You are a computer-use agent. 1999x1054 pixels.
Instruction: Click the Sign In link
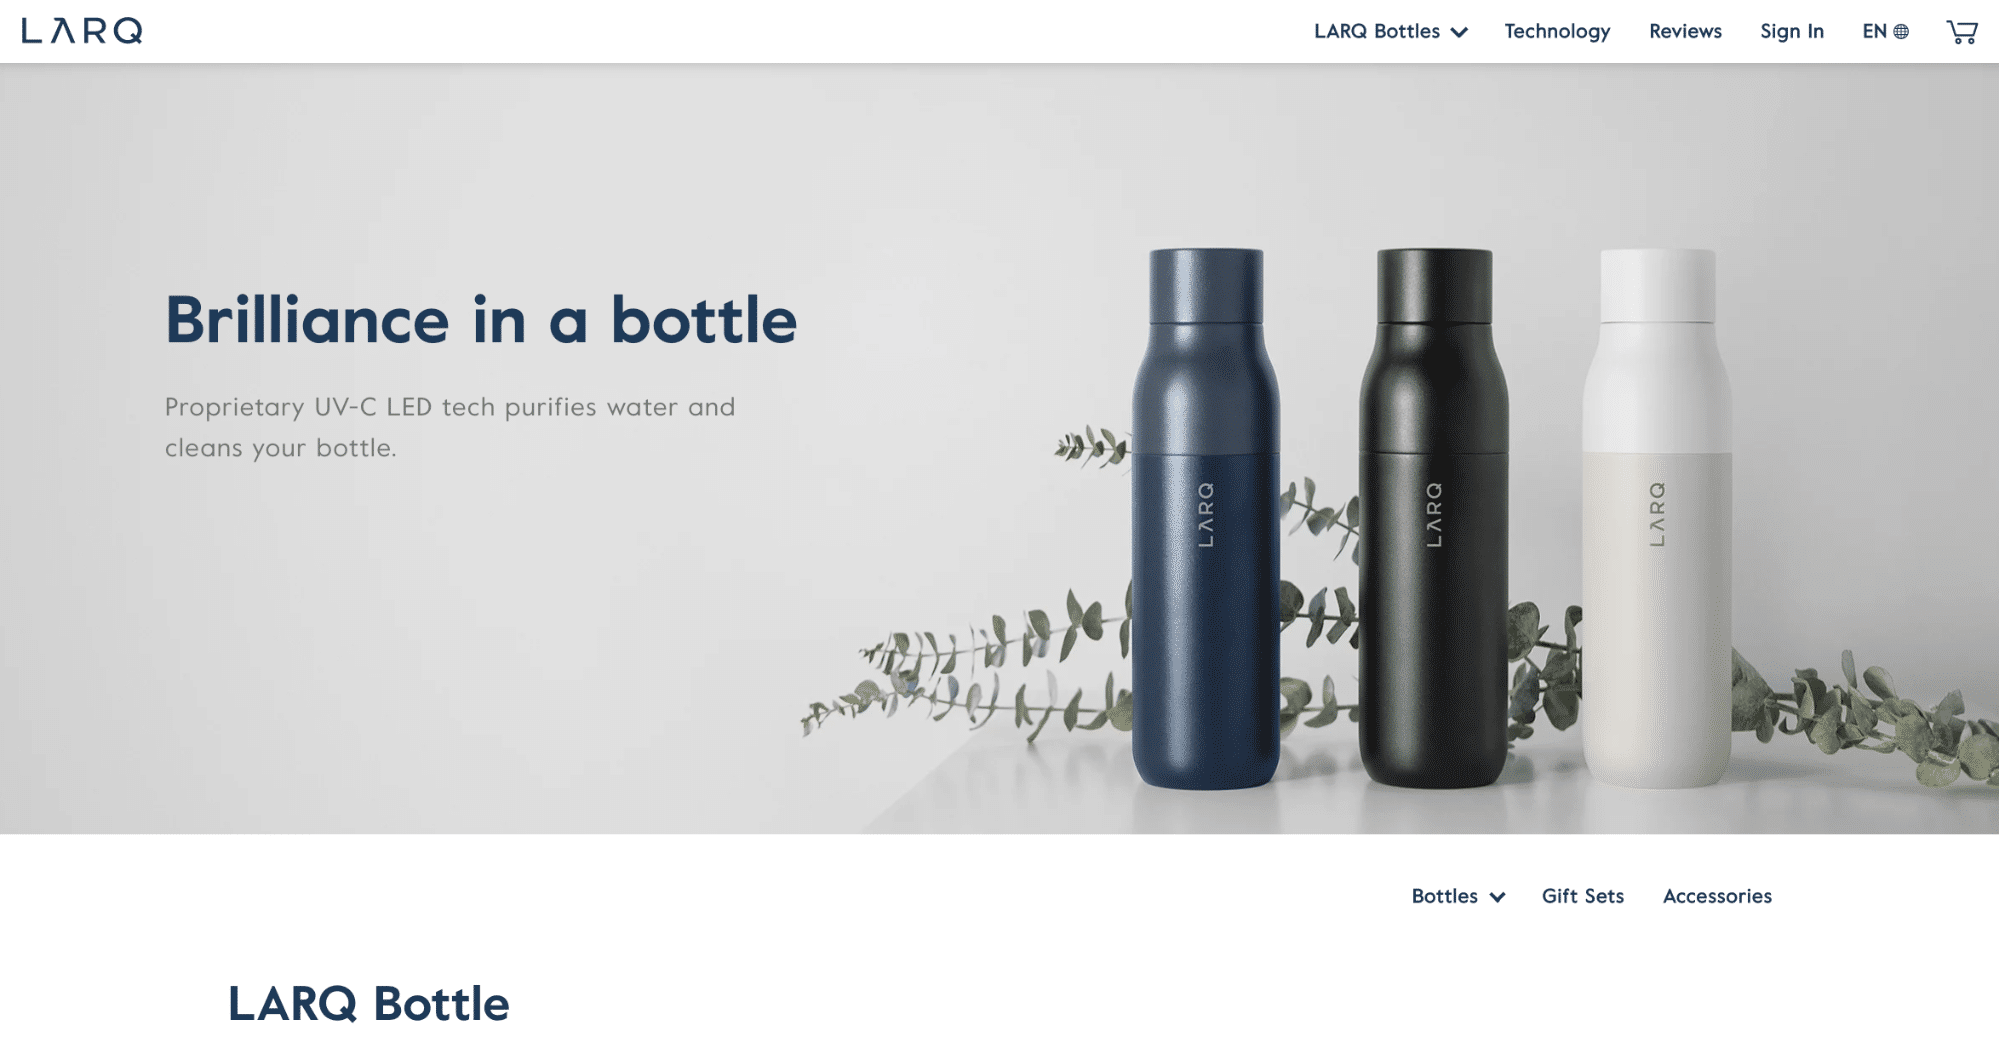(1792, 31)
